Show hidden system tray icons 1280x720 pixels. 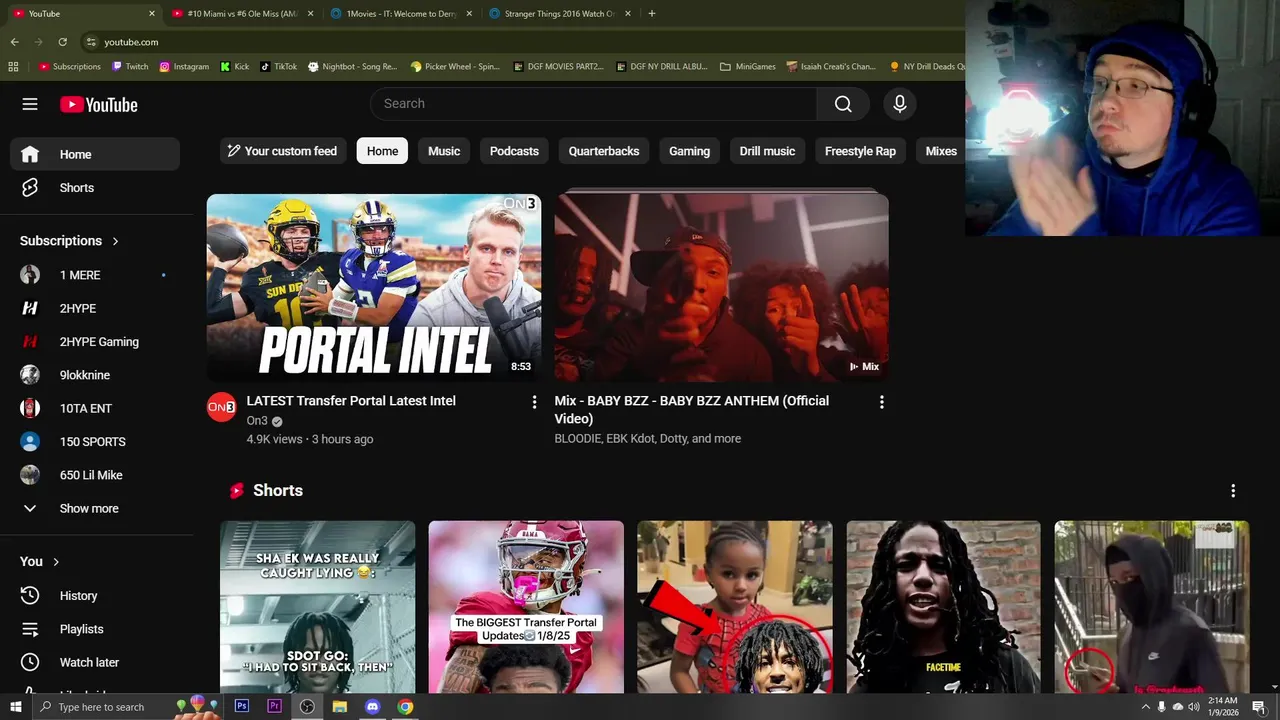1145,707
